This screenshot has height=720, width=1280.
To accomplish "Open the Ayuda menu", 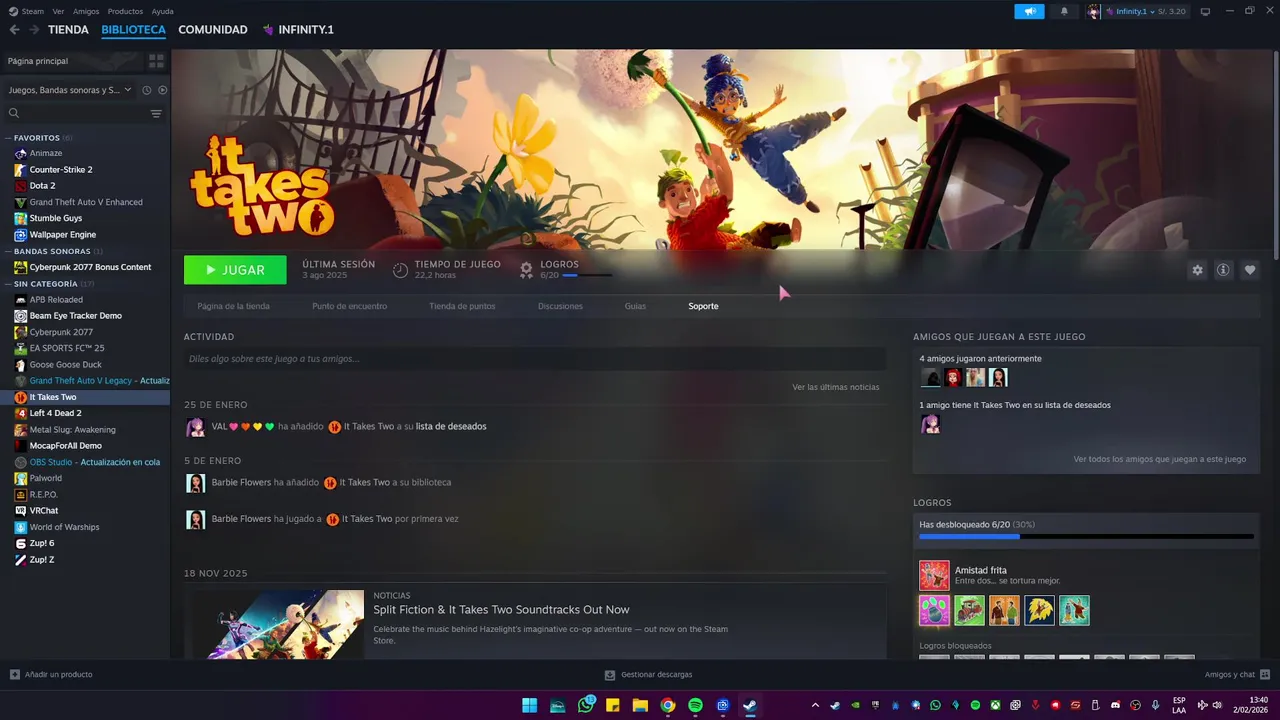I will tap(162, 11).
